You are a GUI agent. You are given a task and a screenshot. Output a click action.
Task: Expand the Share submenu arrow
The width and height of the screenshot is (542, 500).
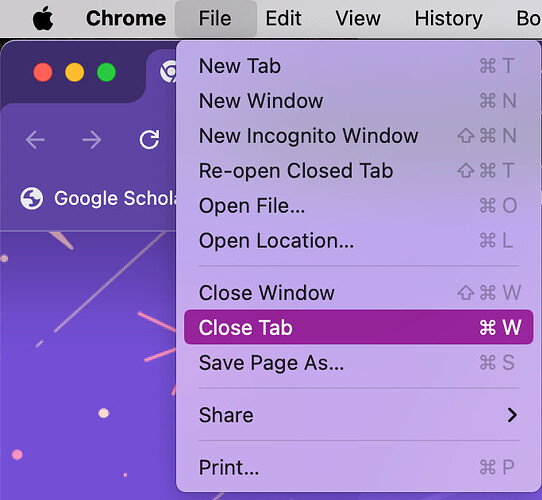[x=512, y=415]
